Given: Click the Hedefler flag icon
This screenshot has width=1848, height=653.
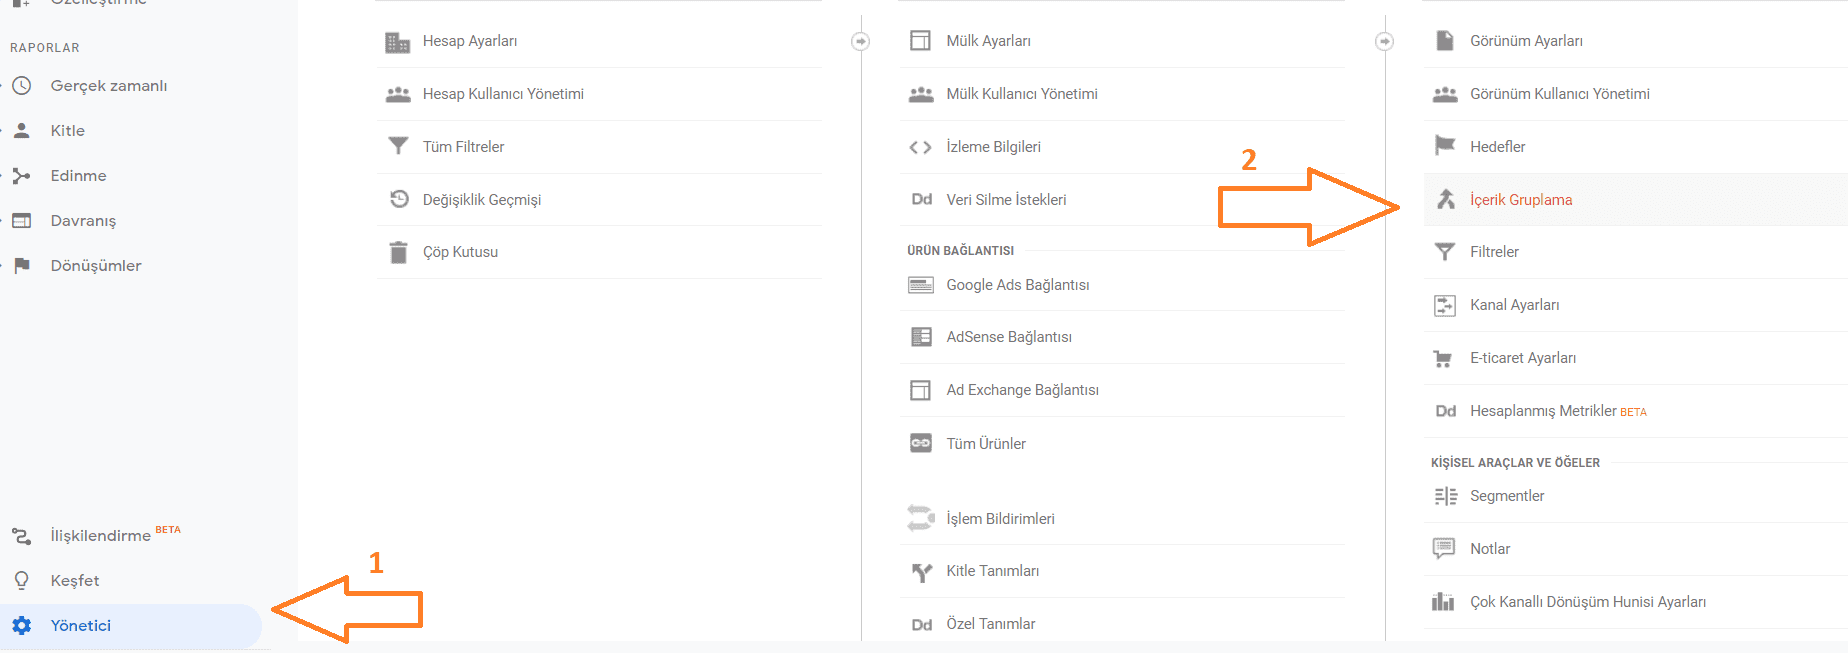Looking at the screenshot, I should (x=1445, y=147).
